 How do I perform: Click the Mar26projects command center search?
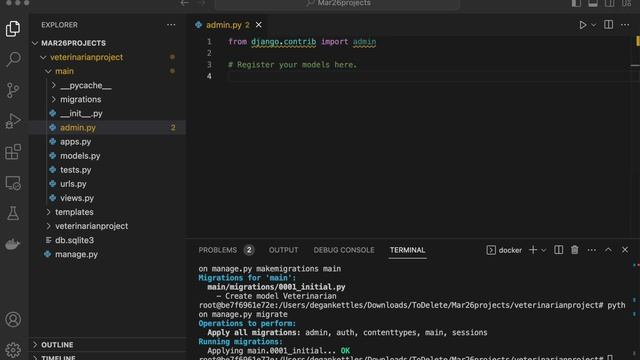[338, 4]
